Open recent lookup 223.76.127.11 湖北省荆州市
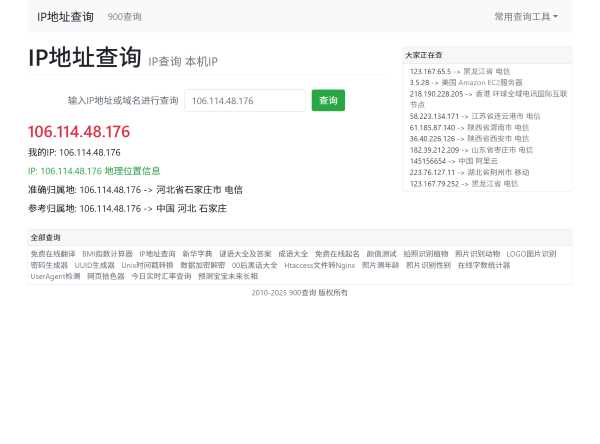Image resolution: width=600 pixels, height=444 pixels. point(469,172)
